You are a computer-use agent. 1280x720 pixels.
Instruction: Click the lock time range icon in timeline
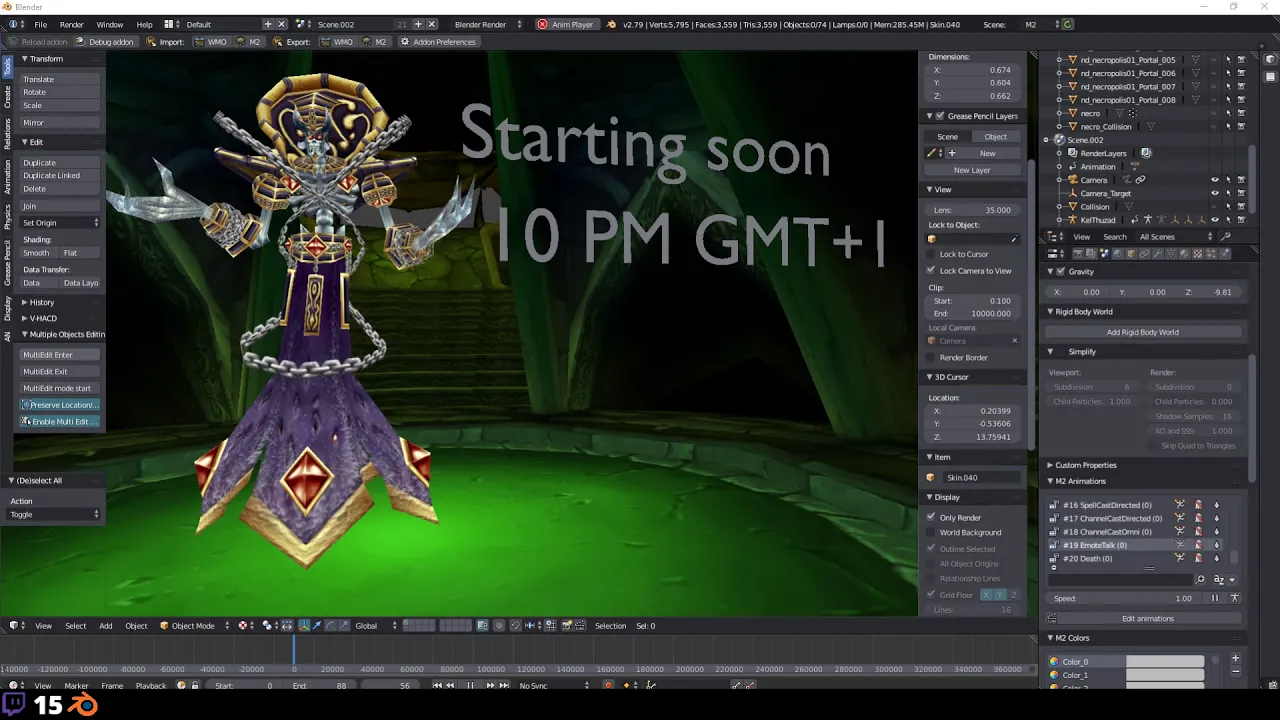(195, 685)
